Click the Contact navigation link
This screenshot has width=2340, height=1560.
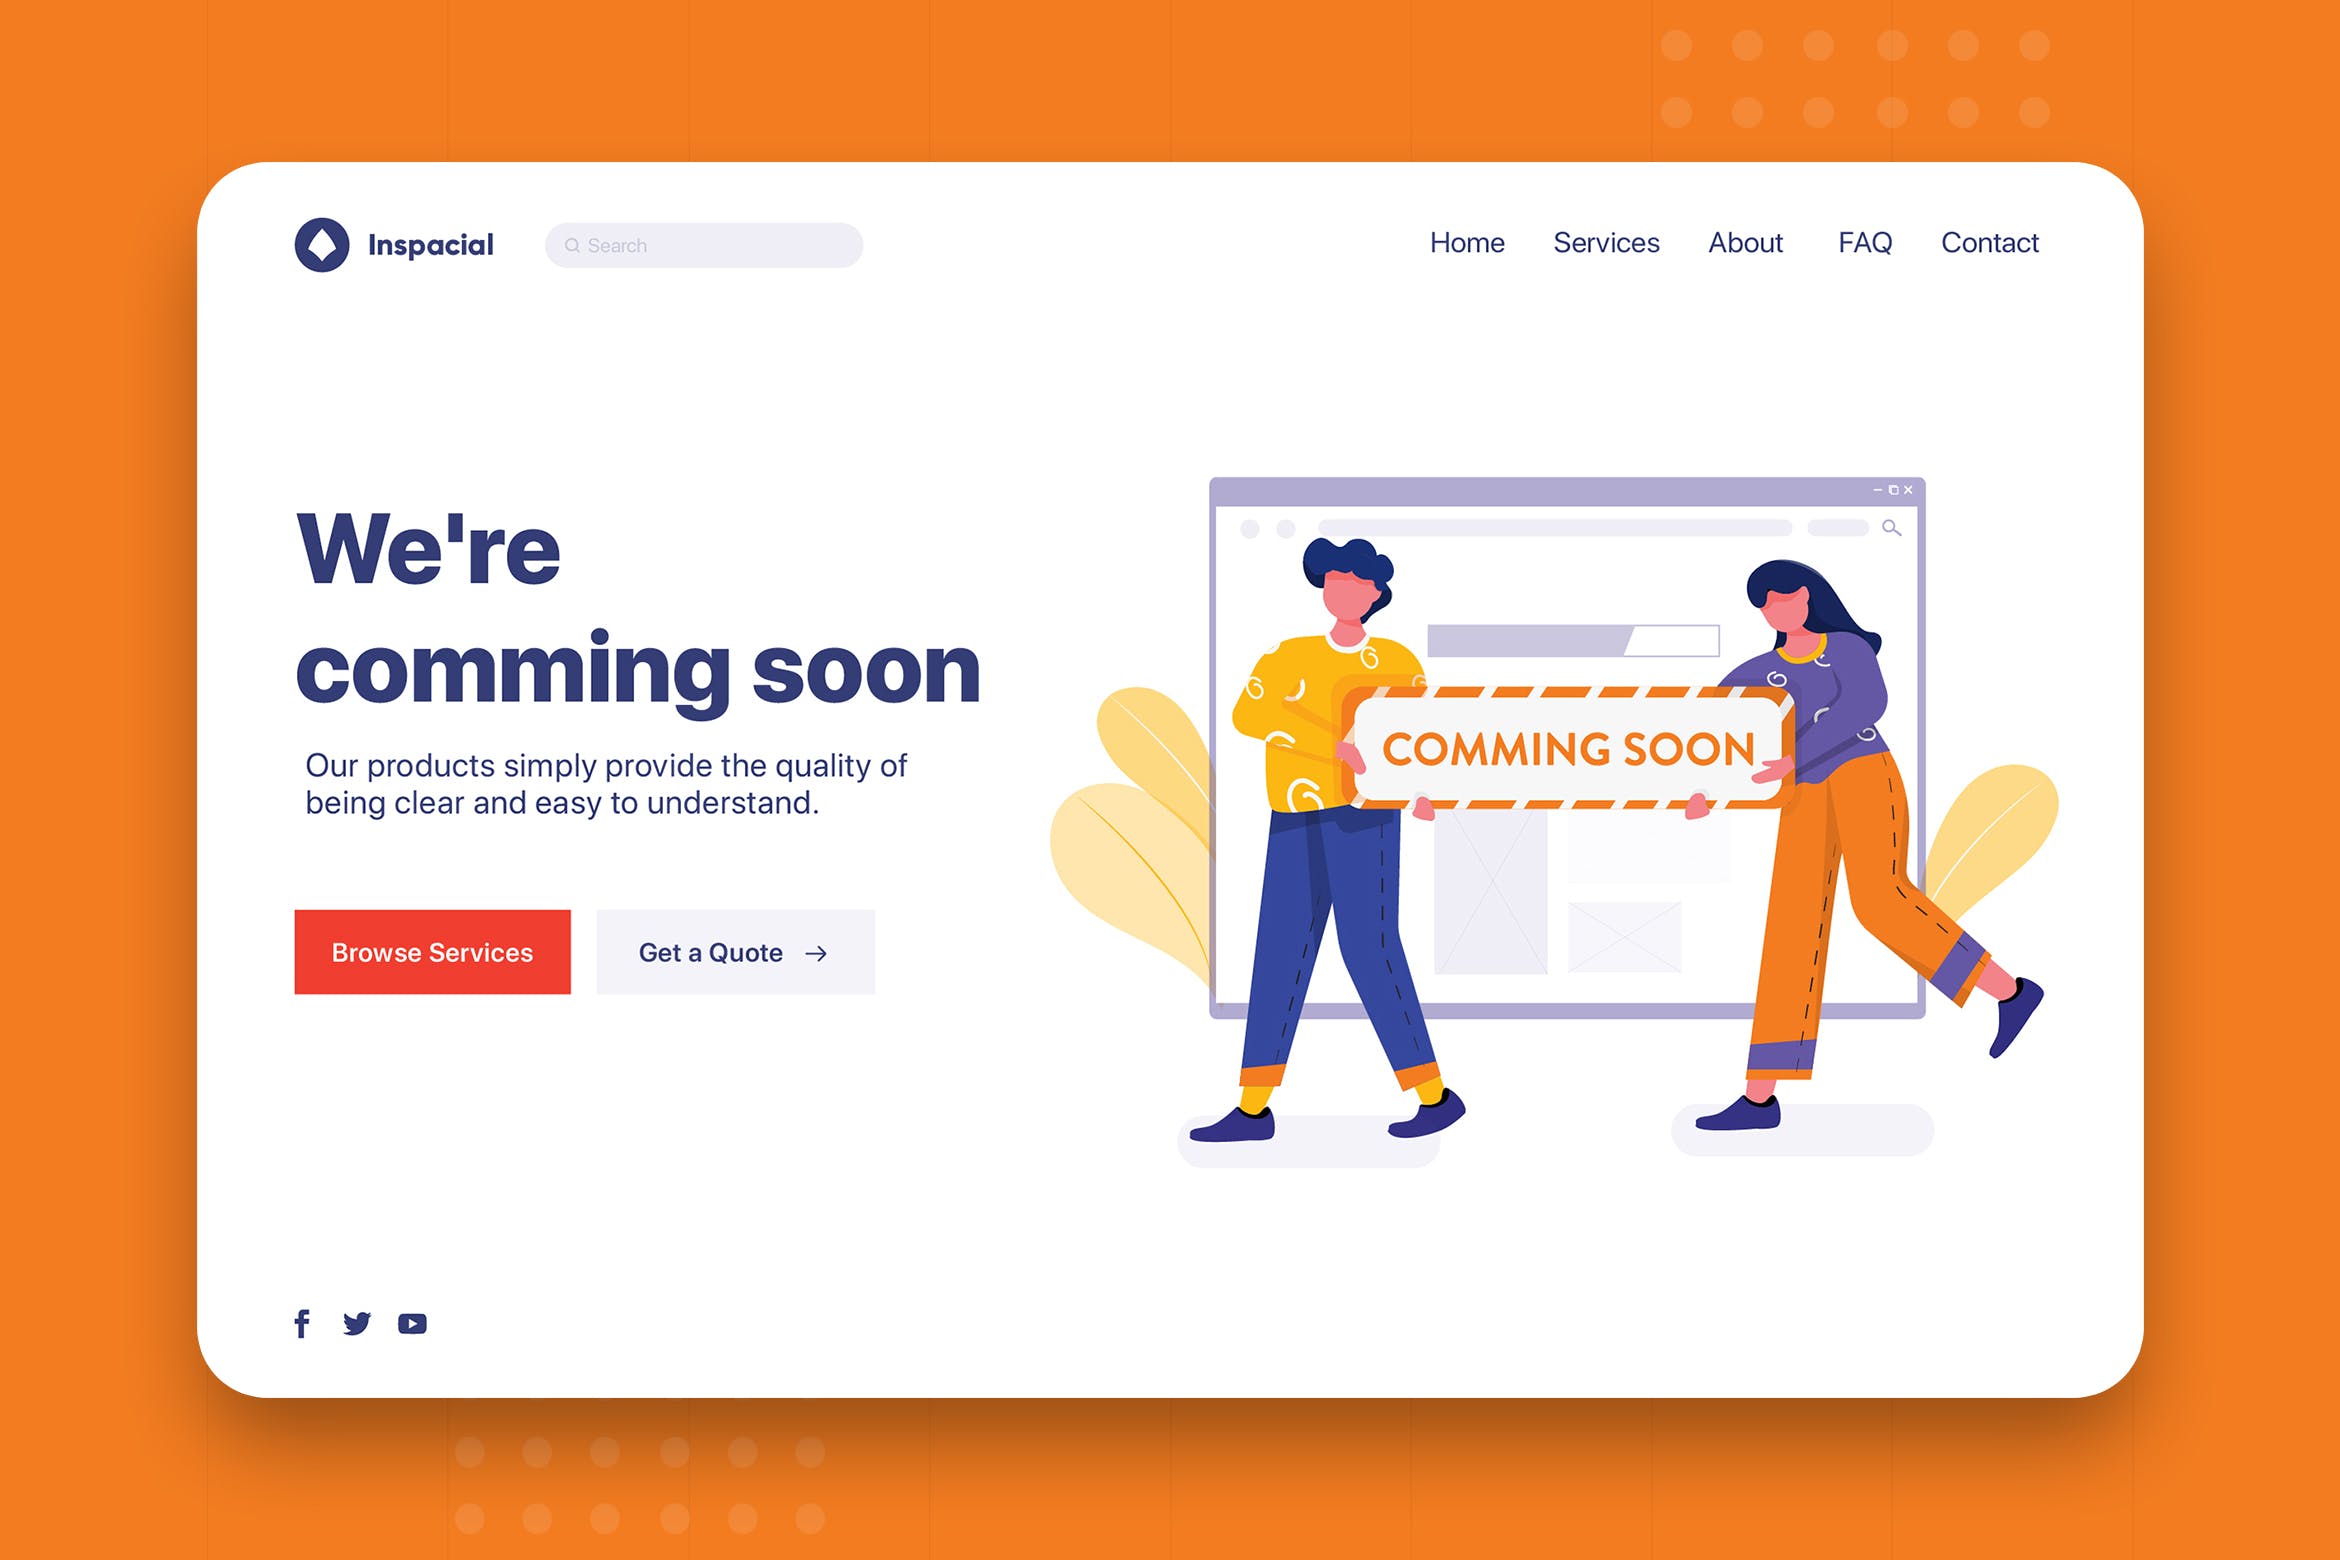click(1990, 244)
